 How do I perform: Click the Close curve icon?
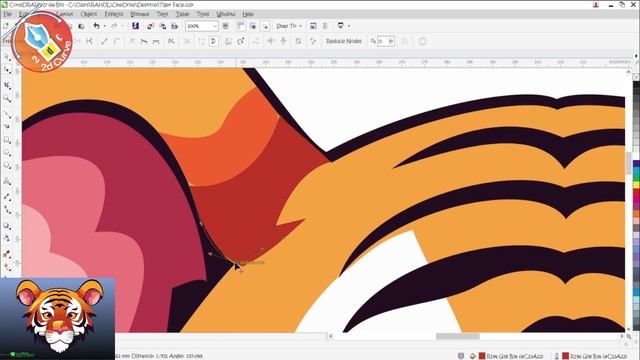point(213,41)
